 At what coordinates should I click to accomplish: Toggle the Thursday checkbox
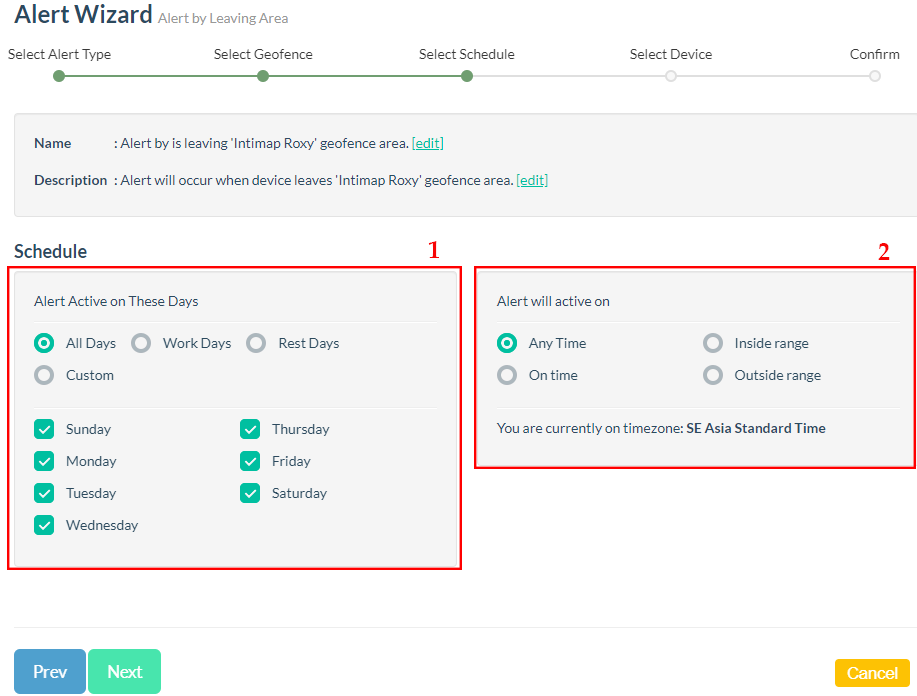point(250,429)
